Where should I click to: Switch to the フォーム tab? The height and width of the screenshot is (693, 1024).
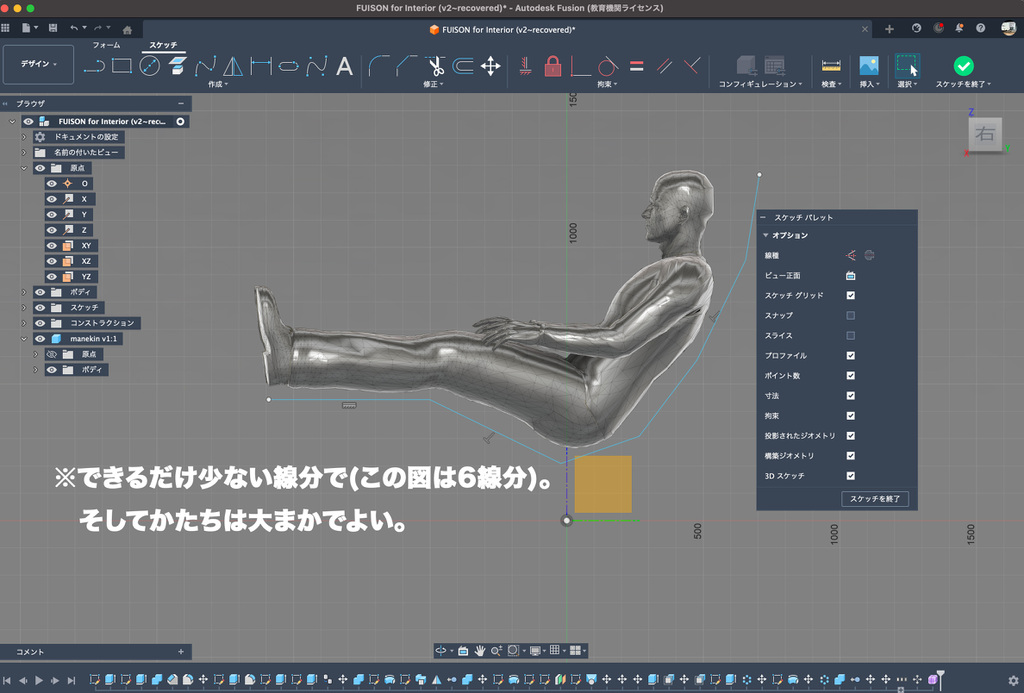[x=106, y=45]
